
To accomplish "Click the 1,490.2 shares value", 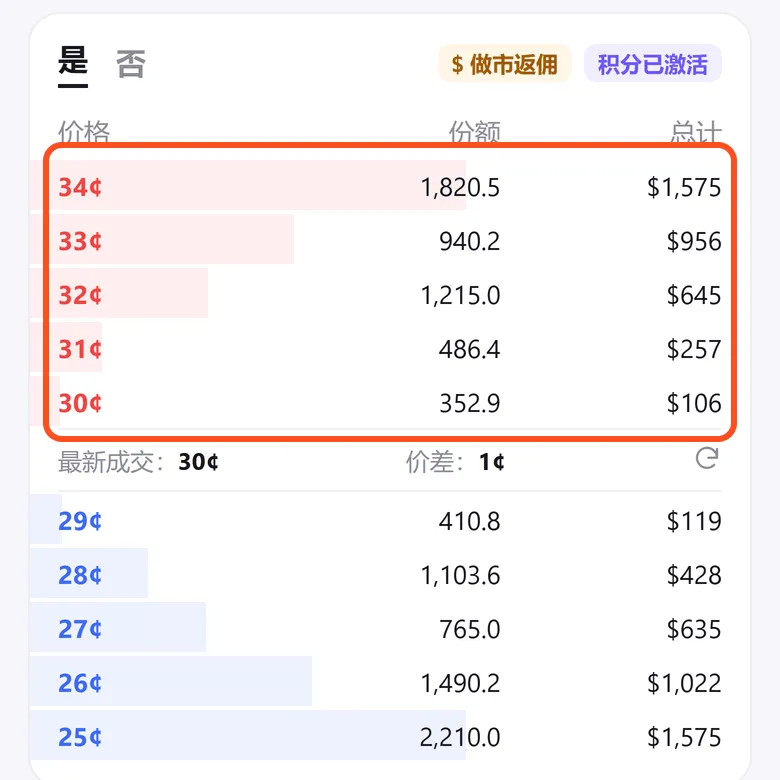I will [x=460, y=683].
